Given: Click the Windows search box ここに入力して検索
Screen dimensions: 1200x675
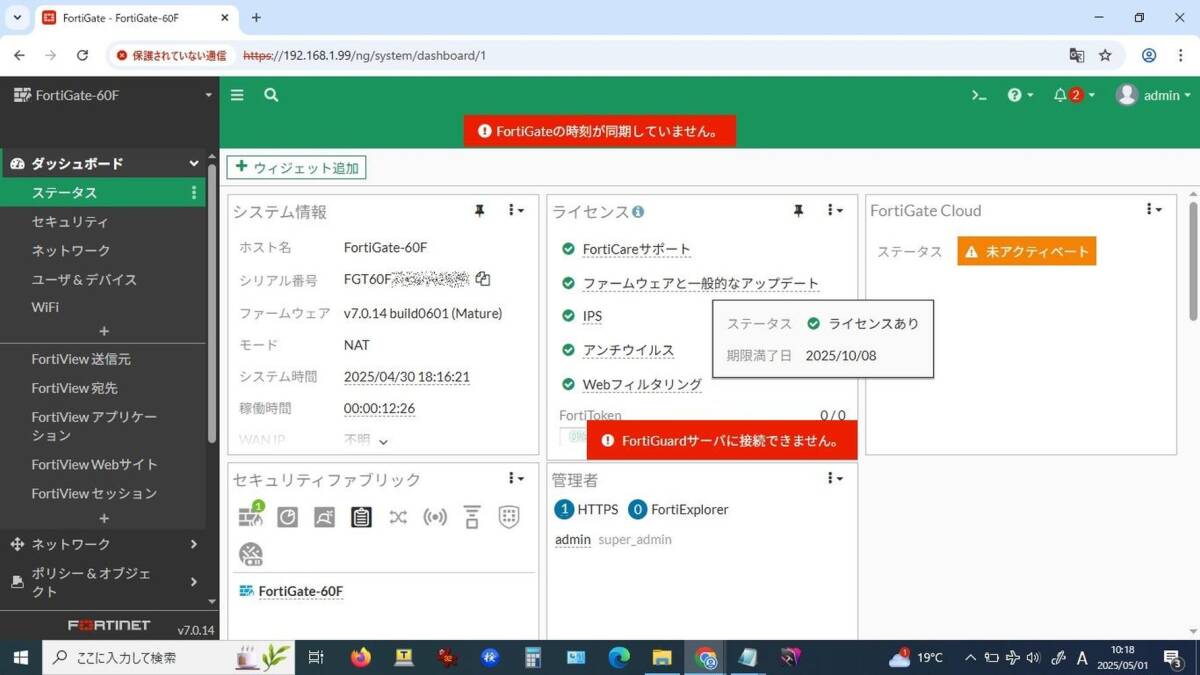Looking at the screenshot, I should point(170,657).
